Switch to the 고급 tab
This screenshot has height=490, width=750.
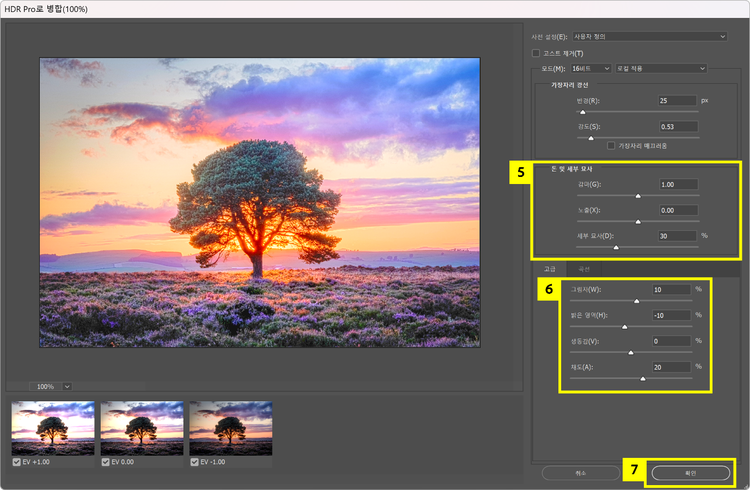pos(550,269)
